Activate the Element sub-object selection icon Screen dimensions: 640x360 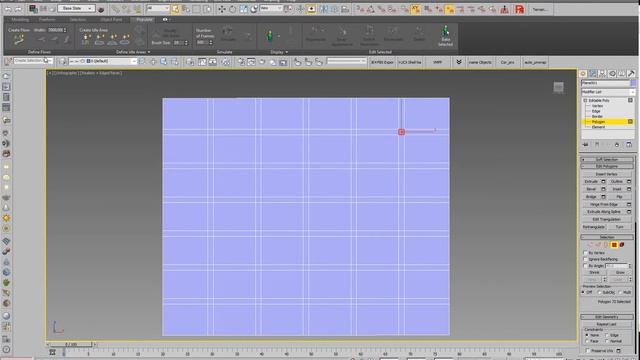click(622, 245)
